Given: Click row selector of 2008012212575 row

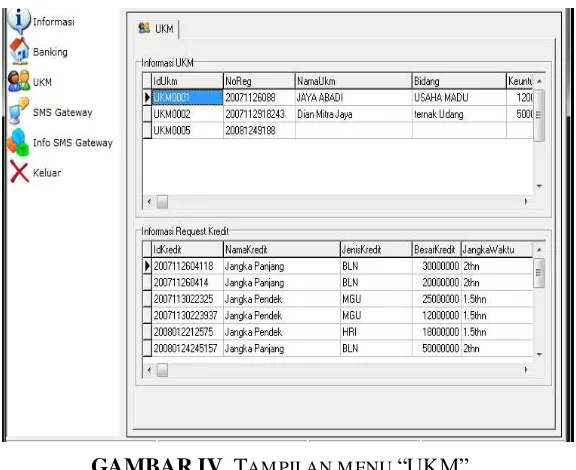Looking at the screenshot, I should (x=147, y=332).
